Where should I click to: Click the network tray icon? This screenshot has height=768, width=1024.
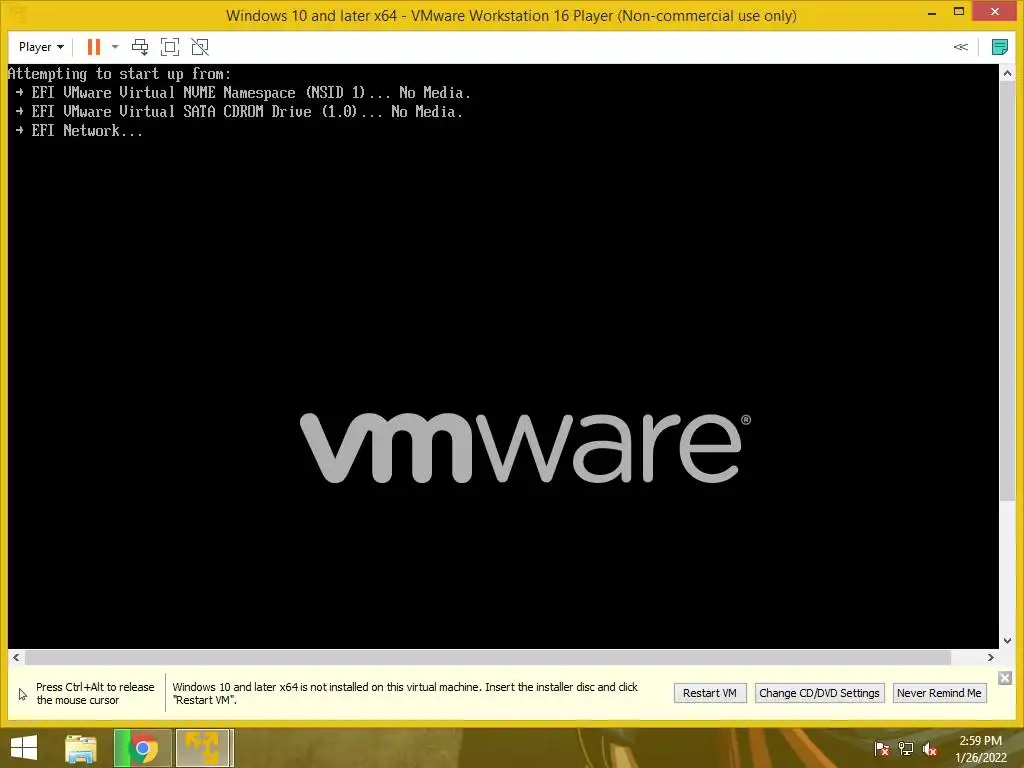[906, 749]
